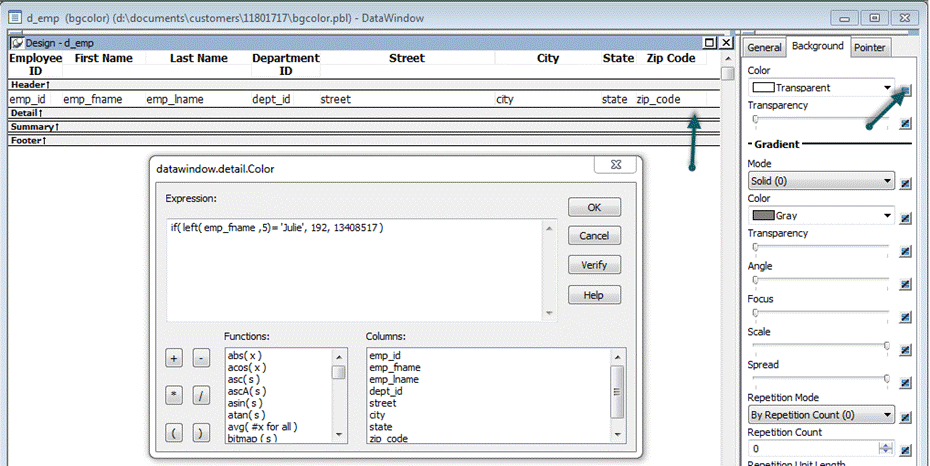Click expression icon beside Mode dropdown

point(905,184)
